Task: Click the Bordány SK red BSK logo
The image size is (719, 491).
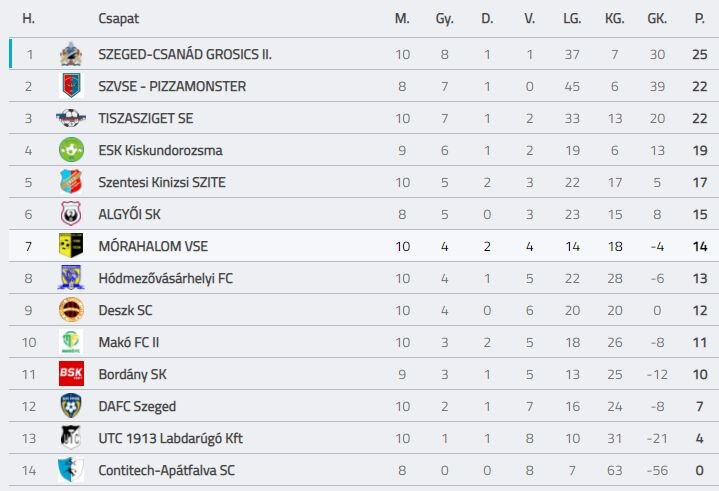Action: (70, 374)
